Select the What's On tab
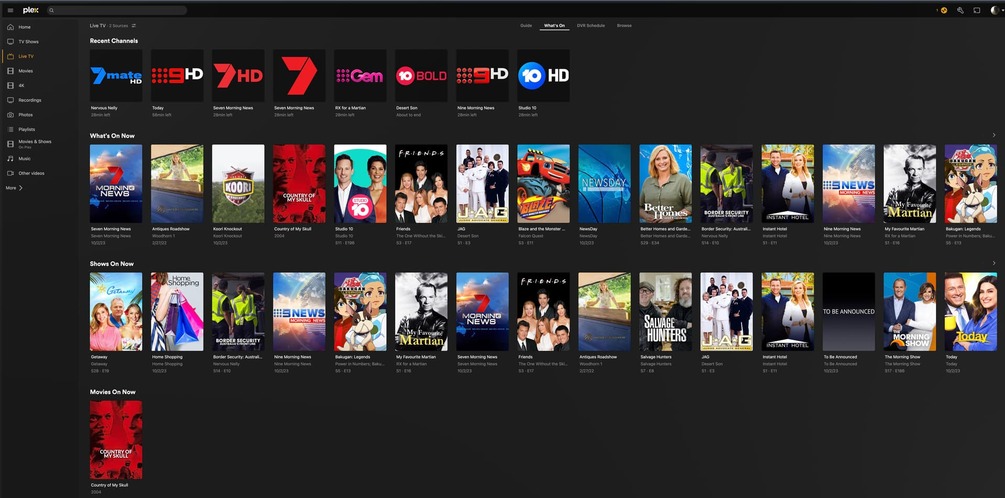1005x498 pixels. tap(554, 26)
